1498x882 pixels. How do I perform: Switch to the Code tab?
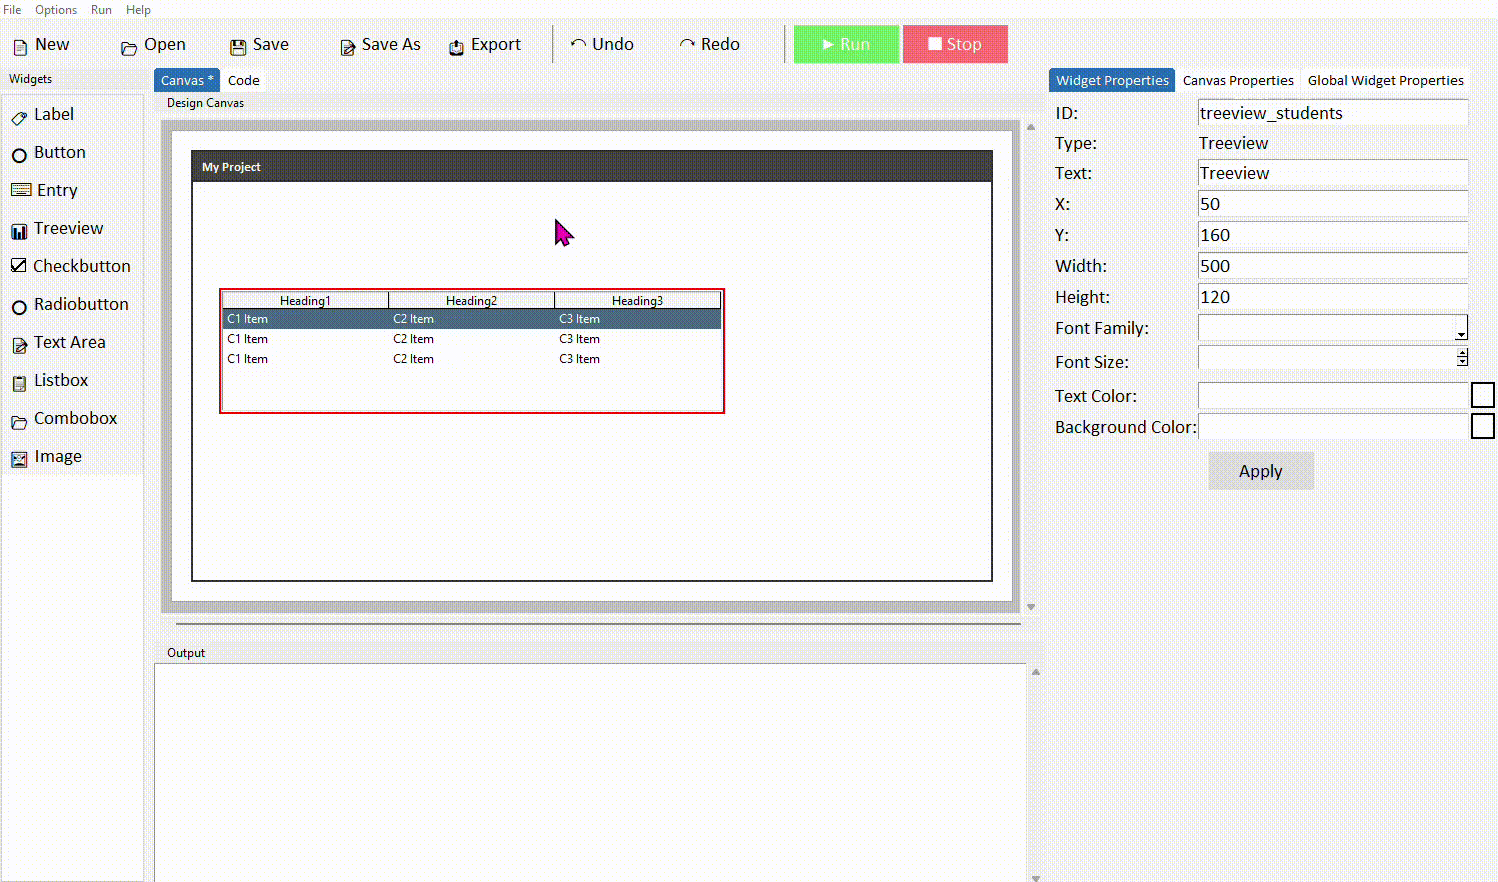click(243, 80)
